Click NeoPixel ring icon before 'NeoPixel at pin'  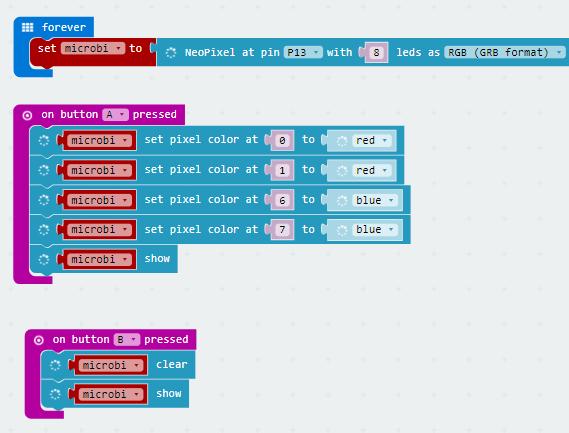click(171, 53)
